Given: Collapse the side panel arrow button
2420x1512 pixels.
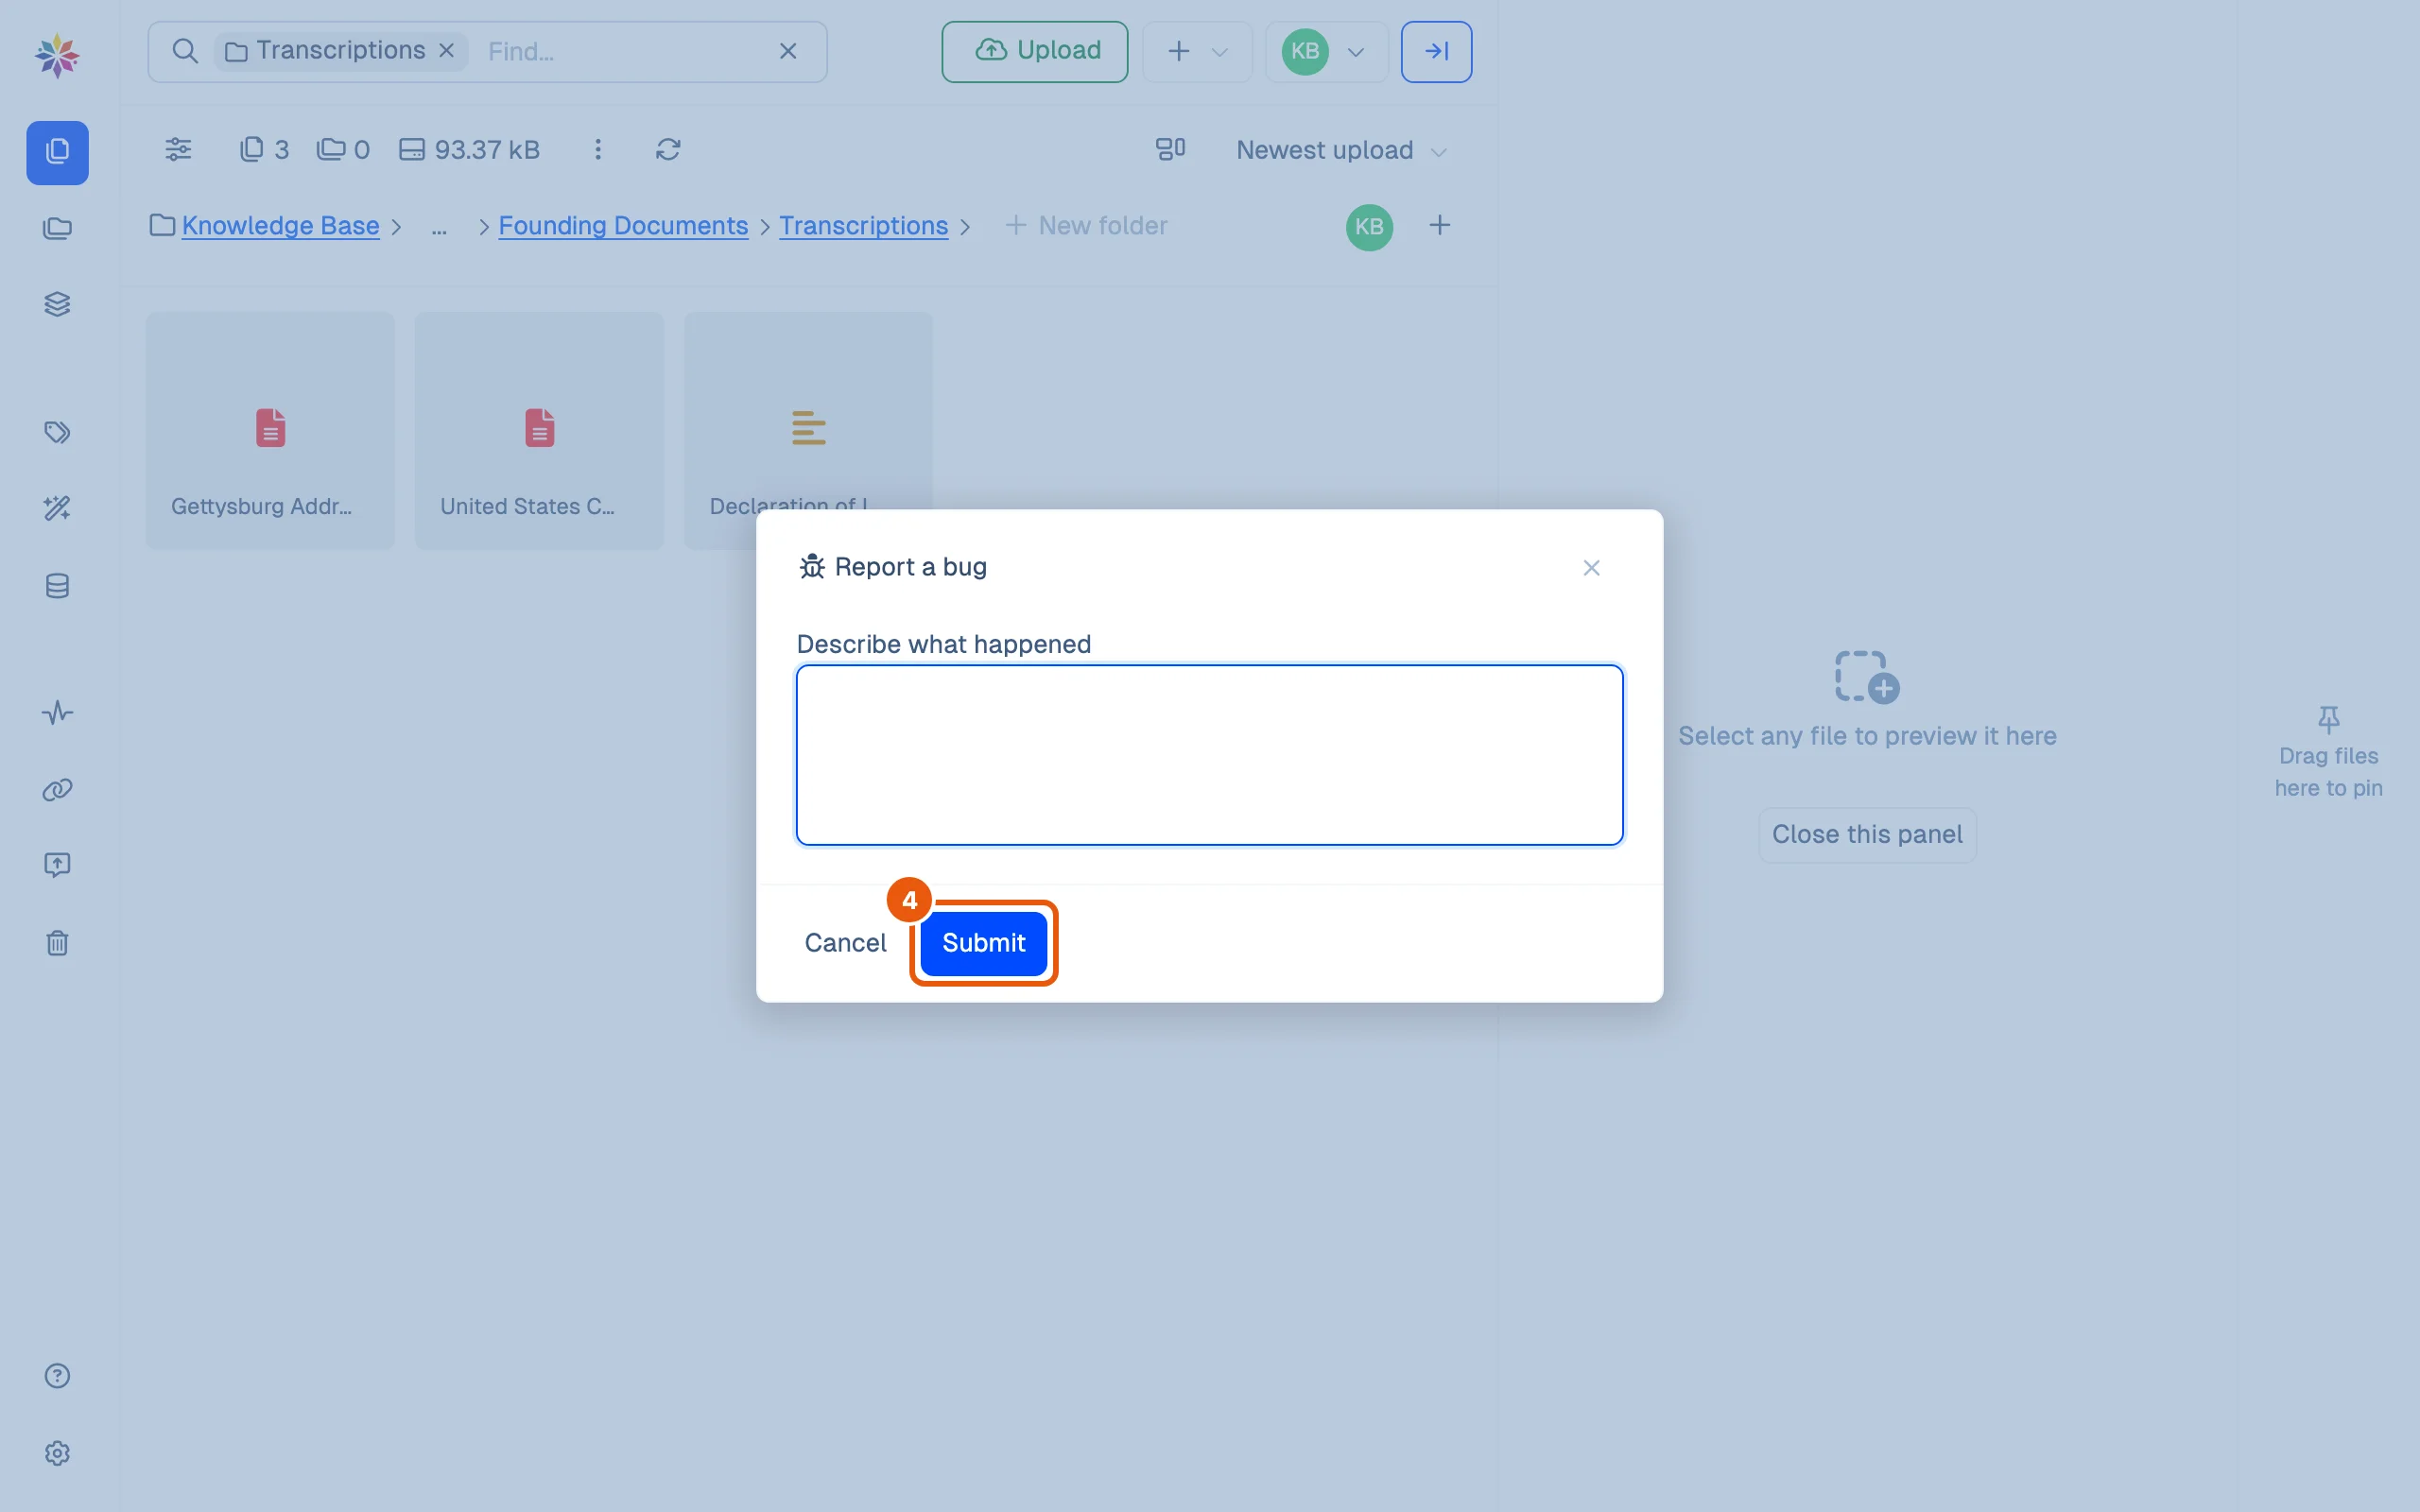Looking at the screenshot, I should [x=1436, y=51].
